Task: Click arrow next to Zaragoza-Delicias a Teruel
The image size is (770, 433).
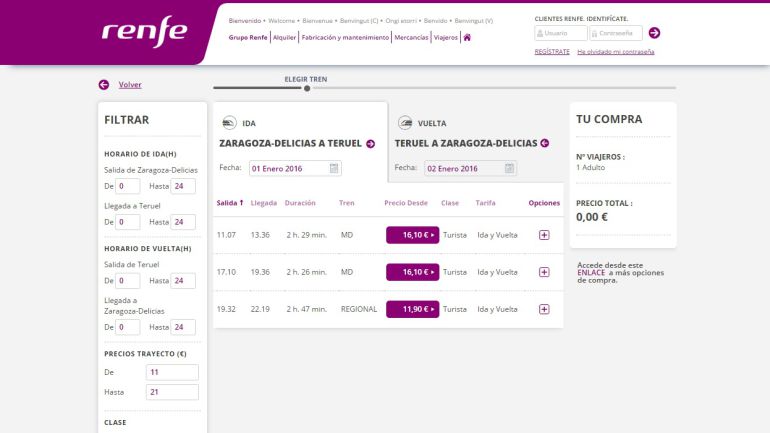Action: [371, 144]
